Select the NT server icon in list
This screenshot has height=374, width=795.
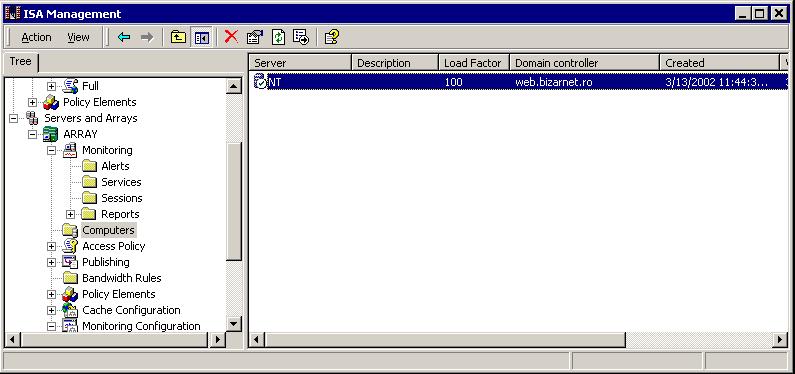[260, 82]
